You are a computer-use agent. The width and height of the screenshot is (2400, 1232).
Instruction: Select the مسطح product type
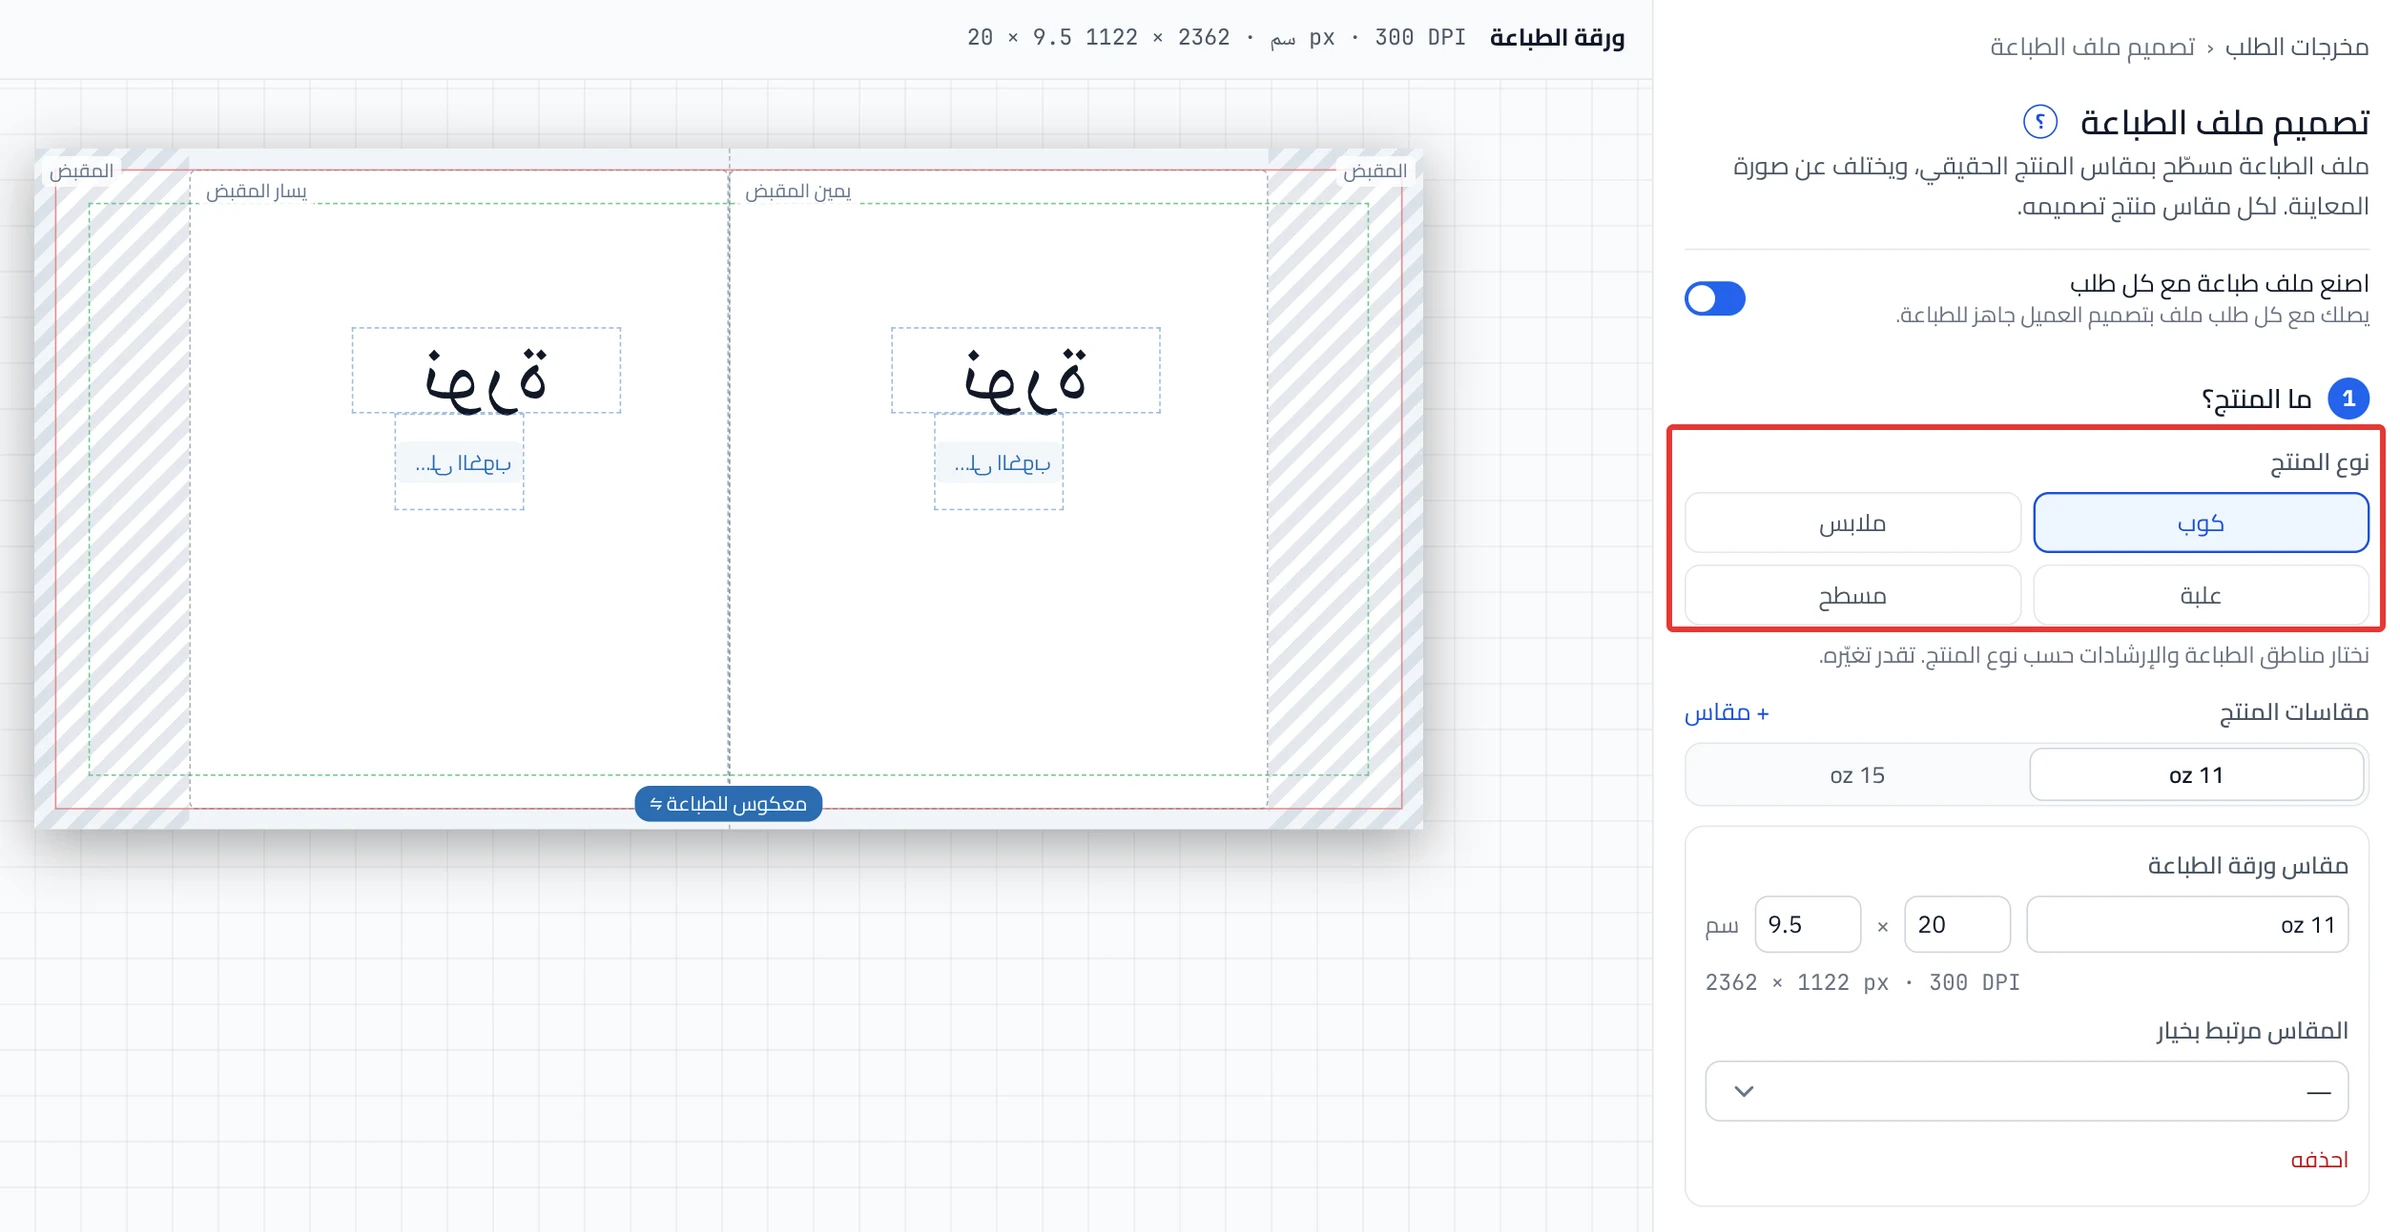pyautogui.click(x=1852, y=595)
